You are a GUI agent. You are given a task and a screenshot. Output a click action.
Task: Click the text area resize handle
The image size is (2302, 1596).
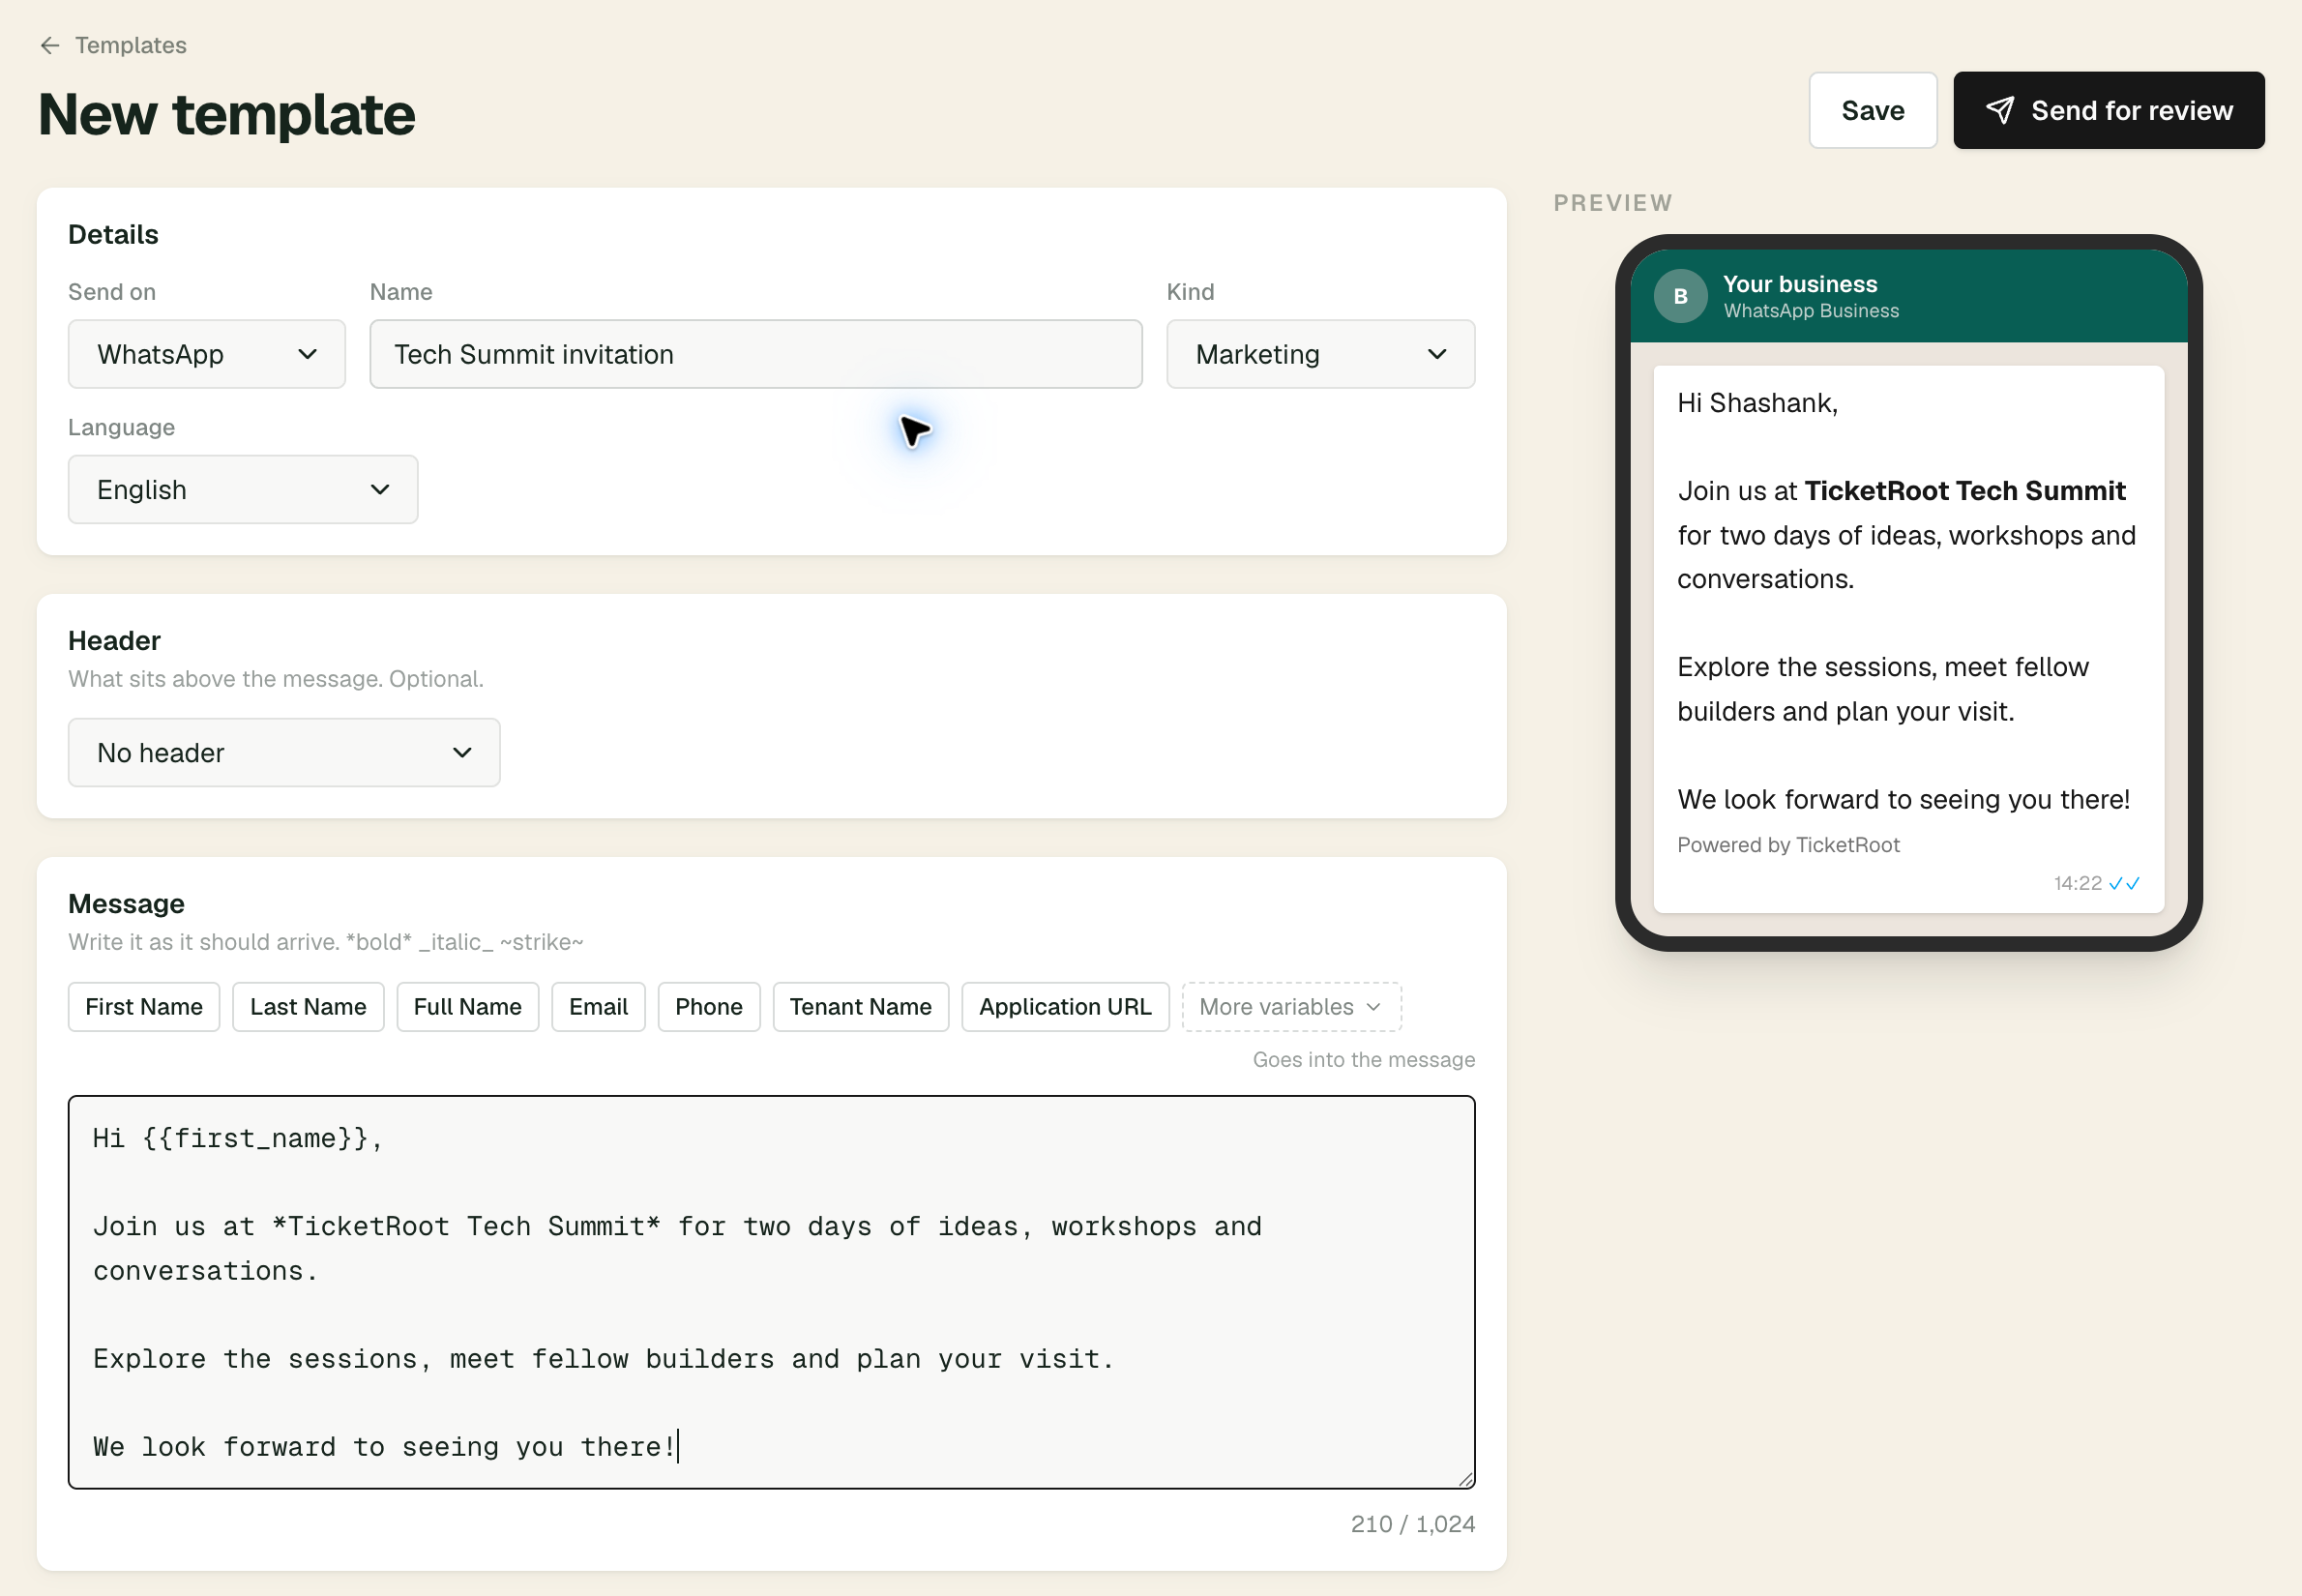[1465, 1479]
